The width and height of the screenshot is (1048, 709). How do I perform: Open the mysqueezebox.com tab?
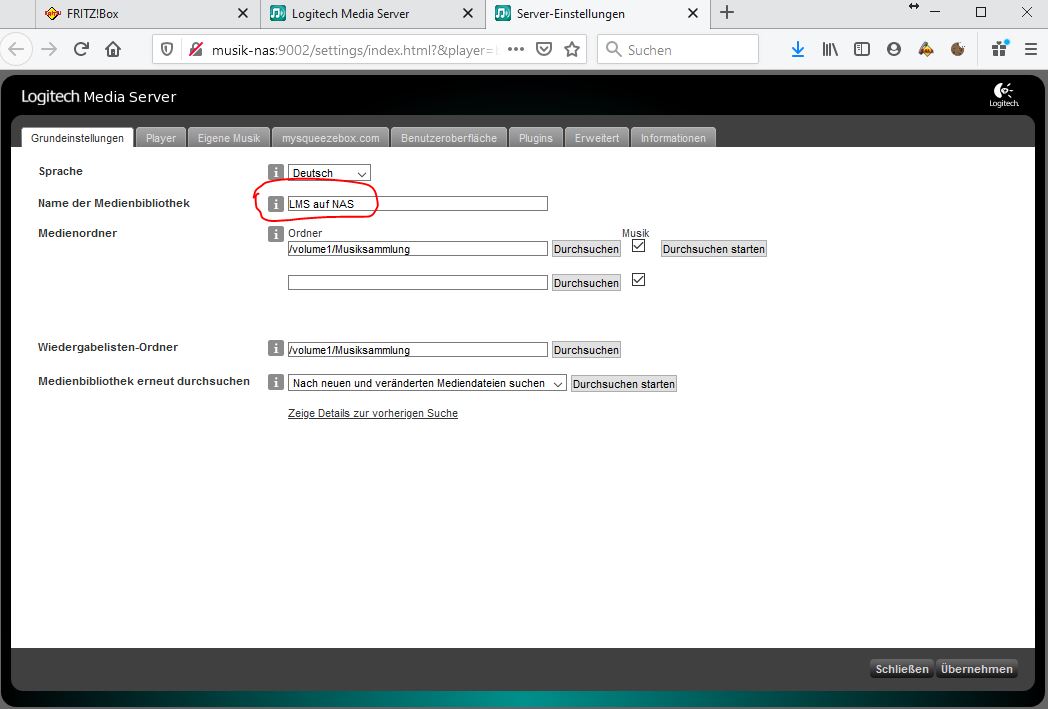(330, 138)
